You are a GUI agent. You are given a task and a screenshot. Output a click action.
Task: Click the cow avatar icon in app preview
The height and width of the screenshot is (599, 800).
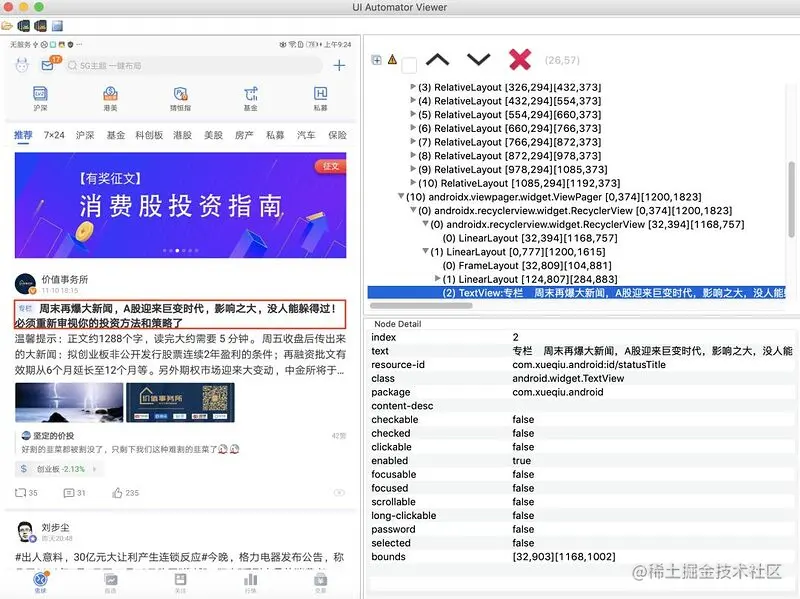point(22,65)
